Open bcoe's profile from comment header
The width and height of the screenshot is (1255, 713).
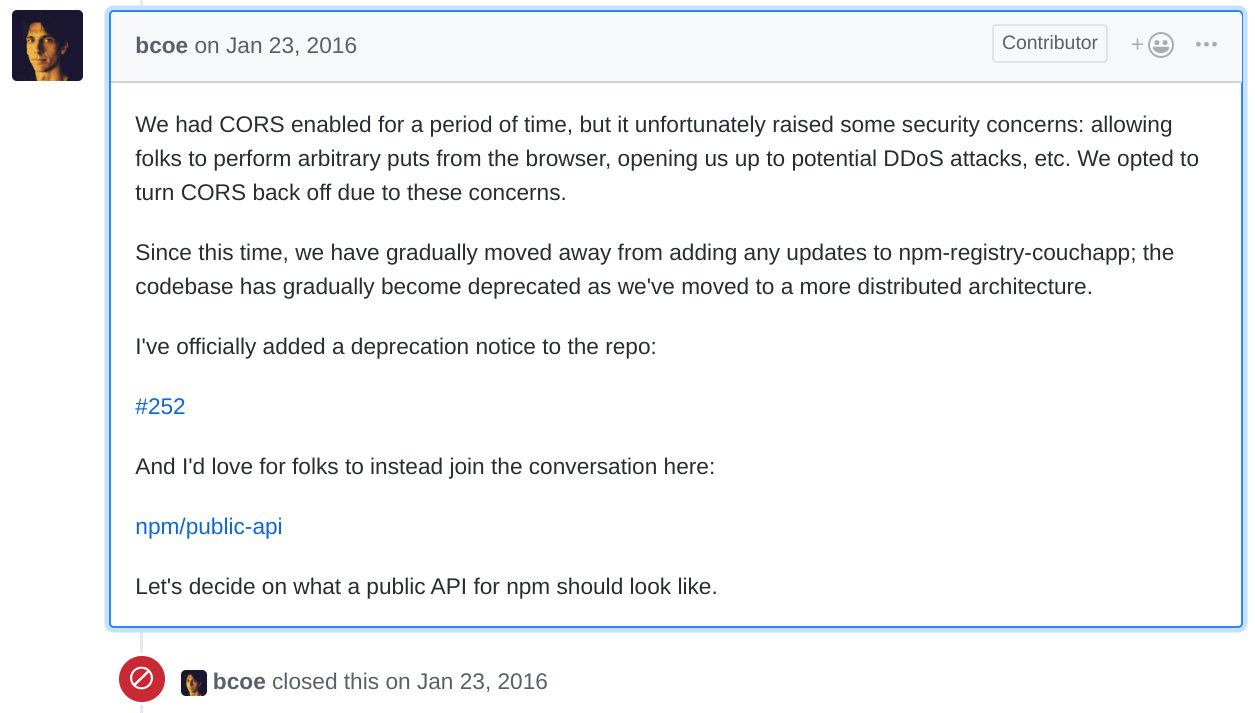pos(162,46)
